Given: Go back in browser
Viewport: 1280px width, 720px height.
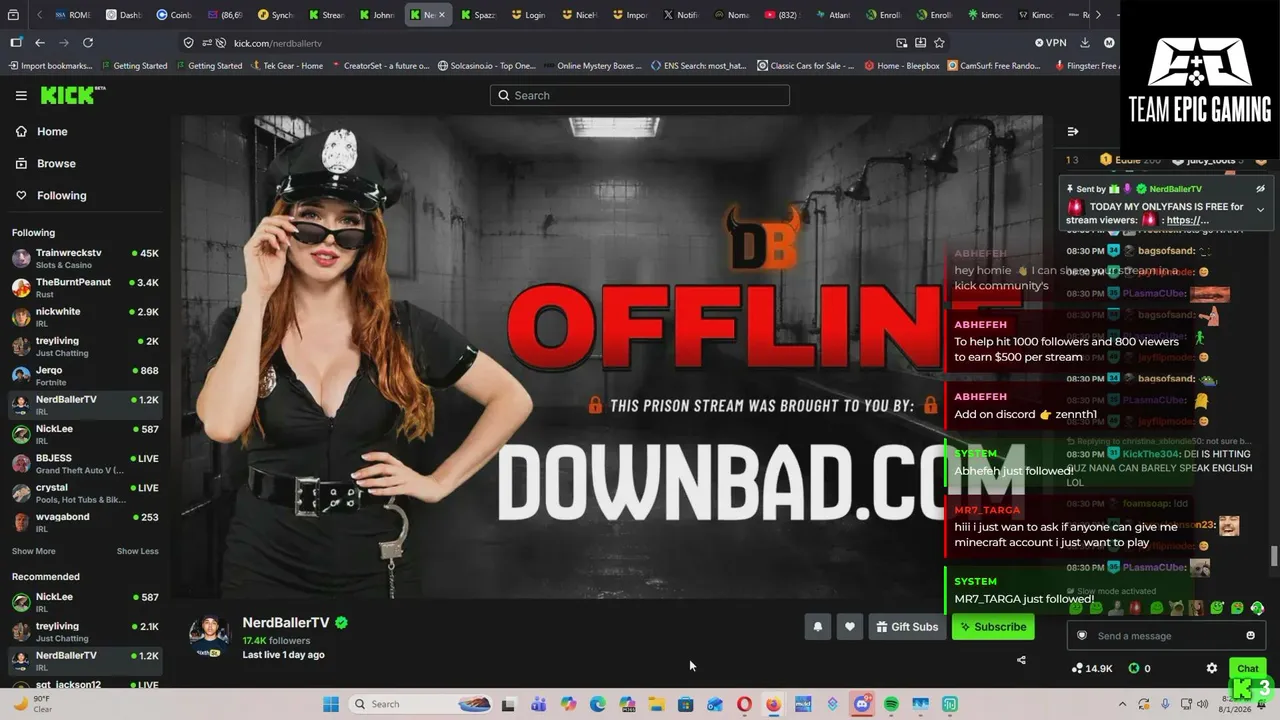Looking at the screenshot, I should tap(40, 43).
